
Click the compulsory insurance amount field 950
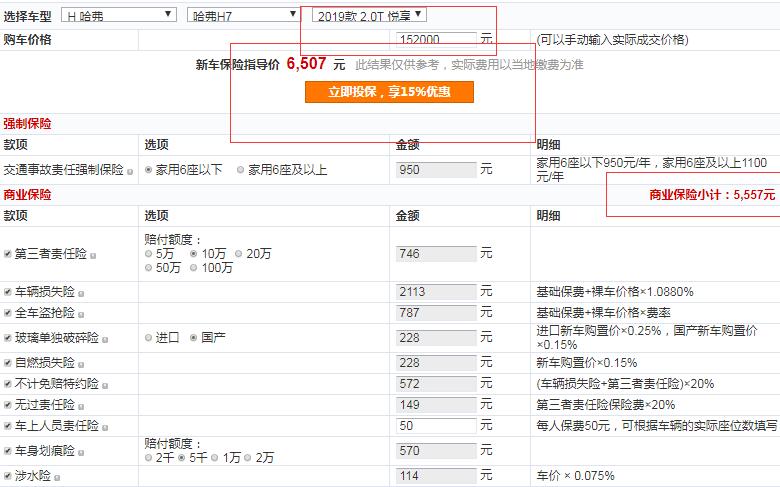pos(436,170)
